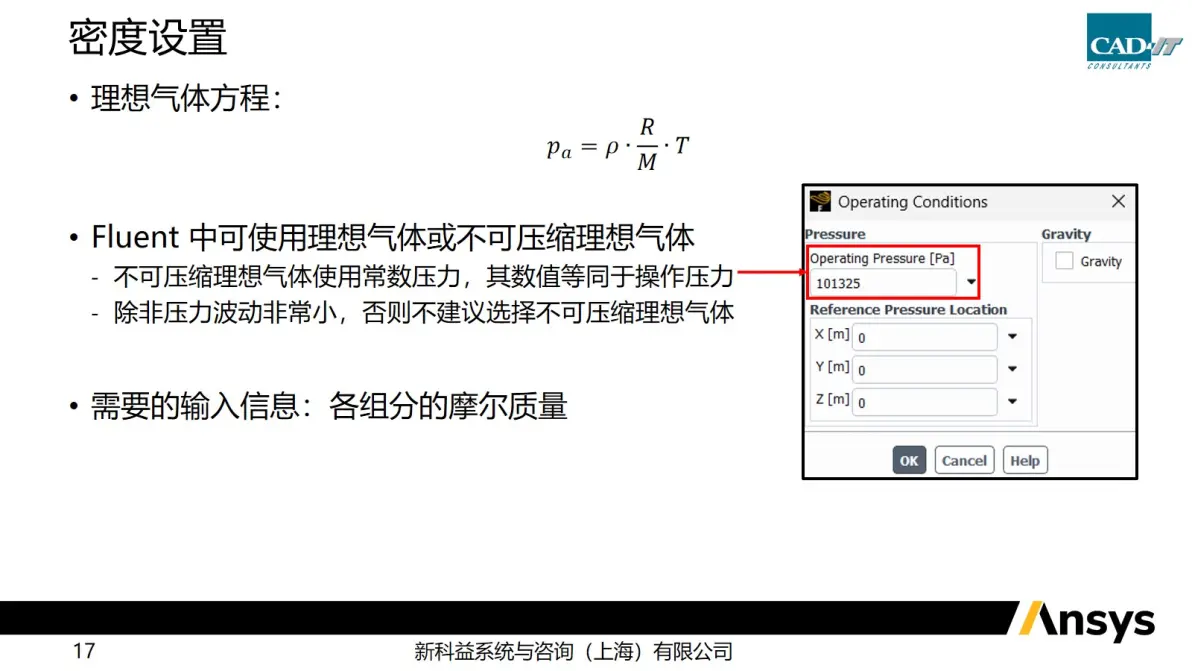Click the Z [m] input field
Image resolution: width=1192 pixels, height=671 pixels.
pyautogui.click(x=924, y=402)
